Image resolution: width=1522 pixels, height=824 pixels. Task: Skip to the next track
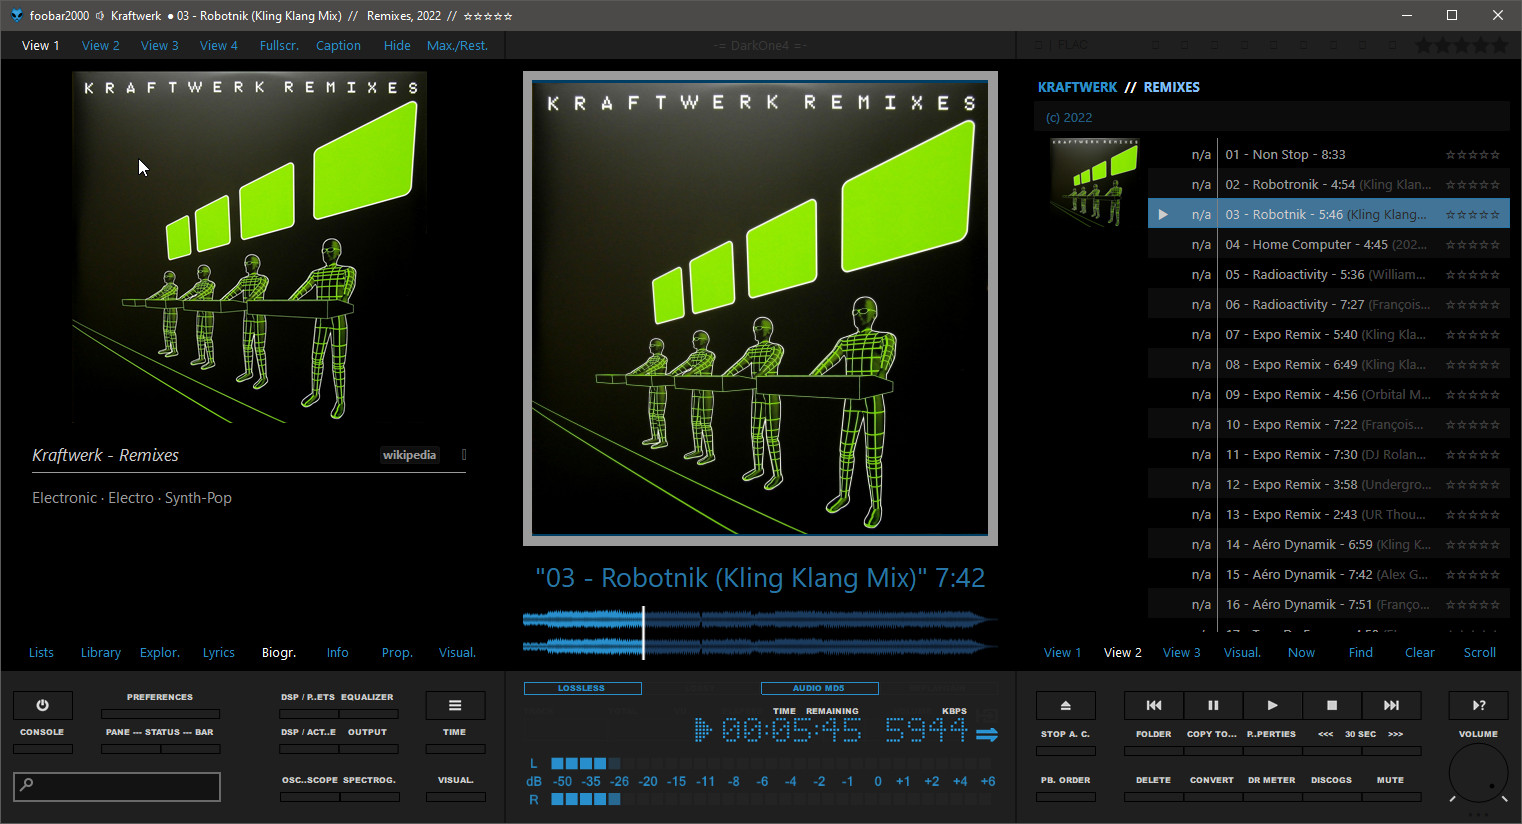1391,705
